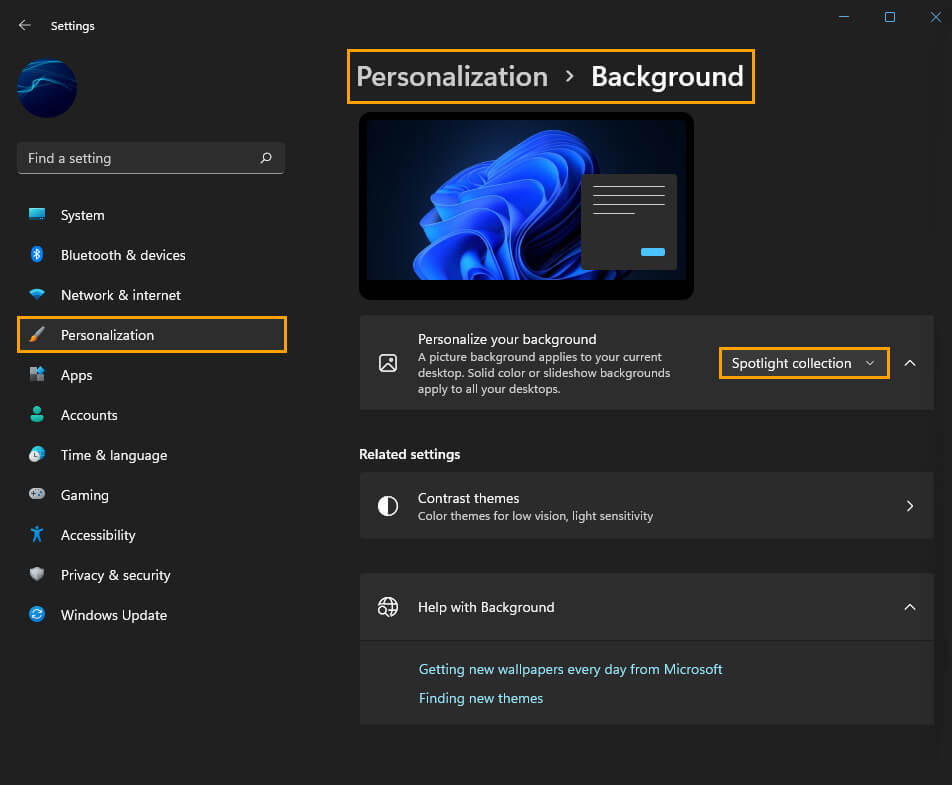Click the Apps icon in sidebar
This screenshot has width=952, height=785.
[x=37, y=374]
